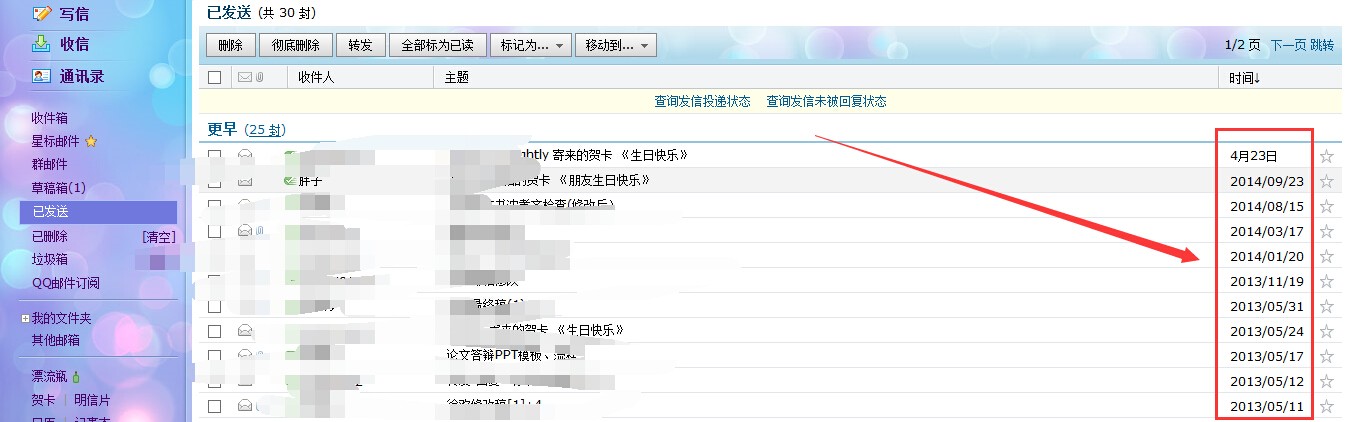Click the 查询发信未被回复状态 link

[x=826, y=101]
